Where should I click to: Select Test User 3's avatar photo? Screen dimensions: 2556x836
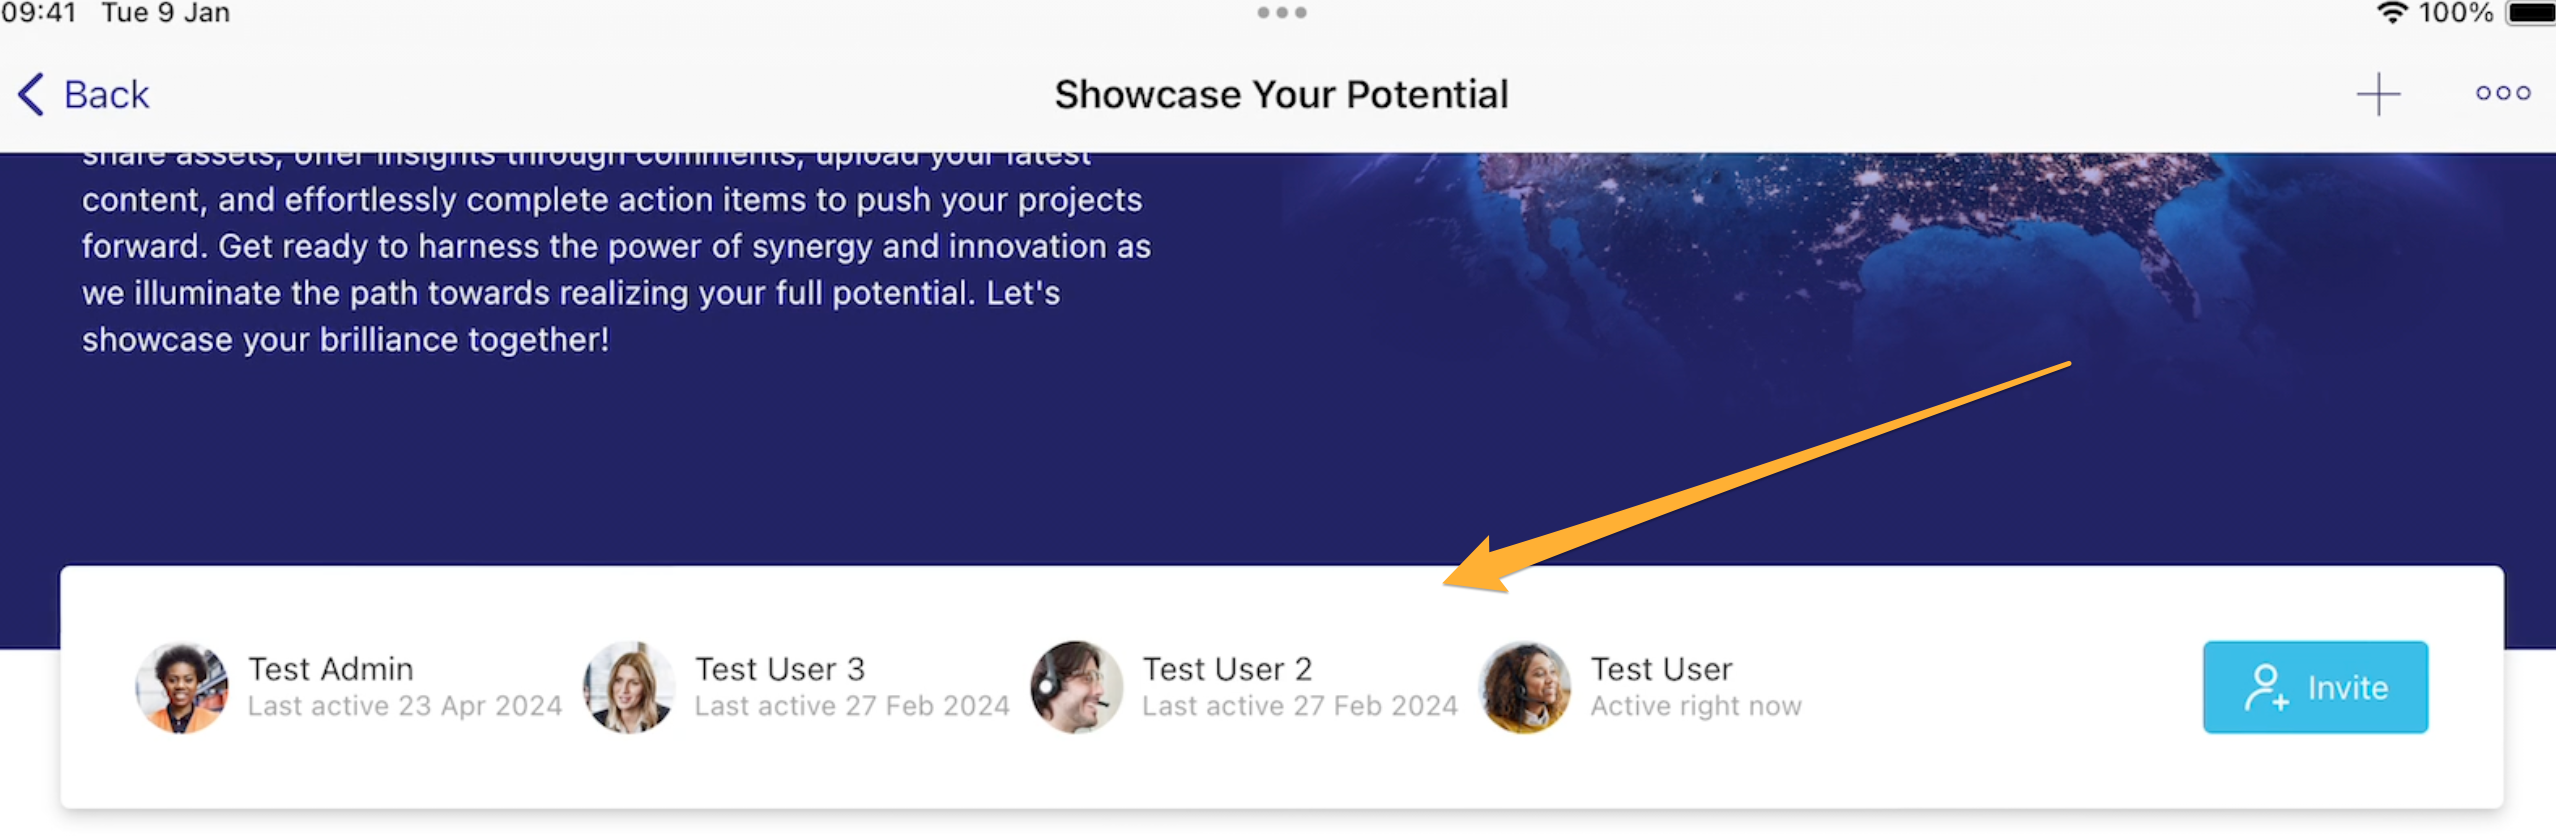(x=629, y=687)
